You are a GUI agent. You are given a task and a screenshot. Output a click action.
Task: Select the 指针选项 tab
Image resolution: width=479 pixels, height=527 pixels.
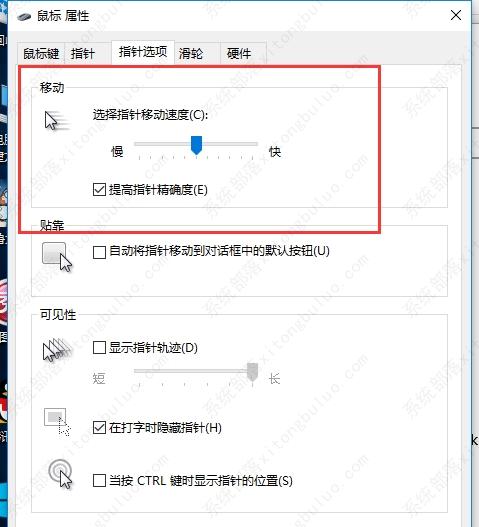pyautogui.click(x=143, y=52)
